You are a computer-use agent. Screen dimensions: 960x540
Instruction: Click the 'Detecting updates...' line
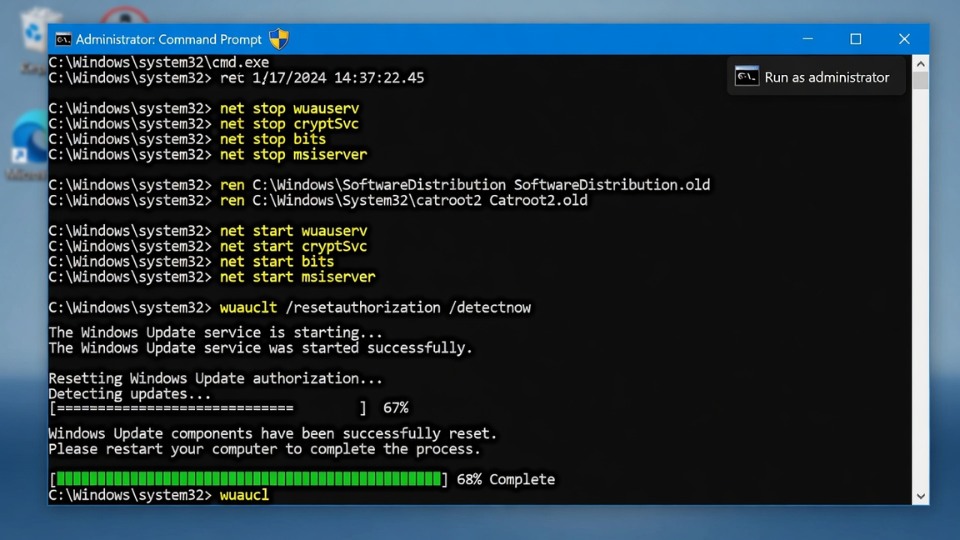point(130,394)
